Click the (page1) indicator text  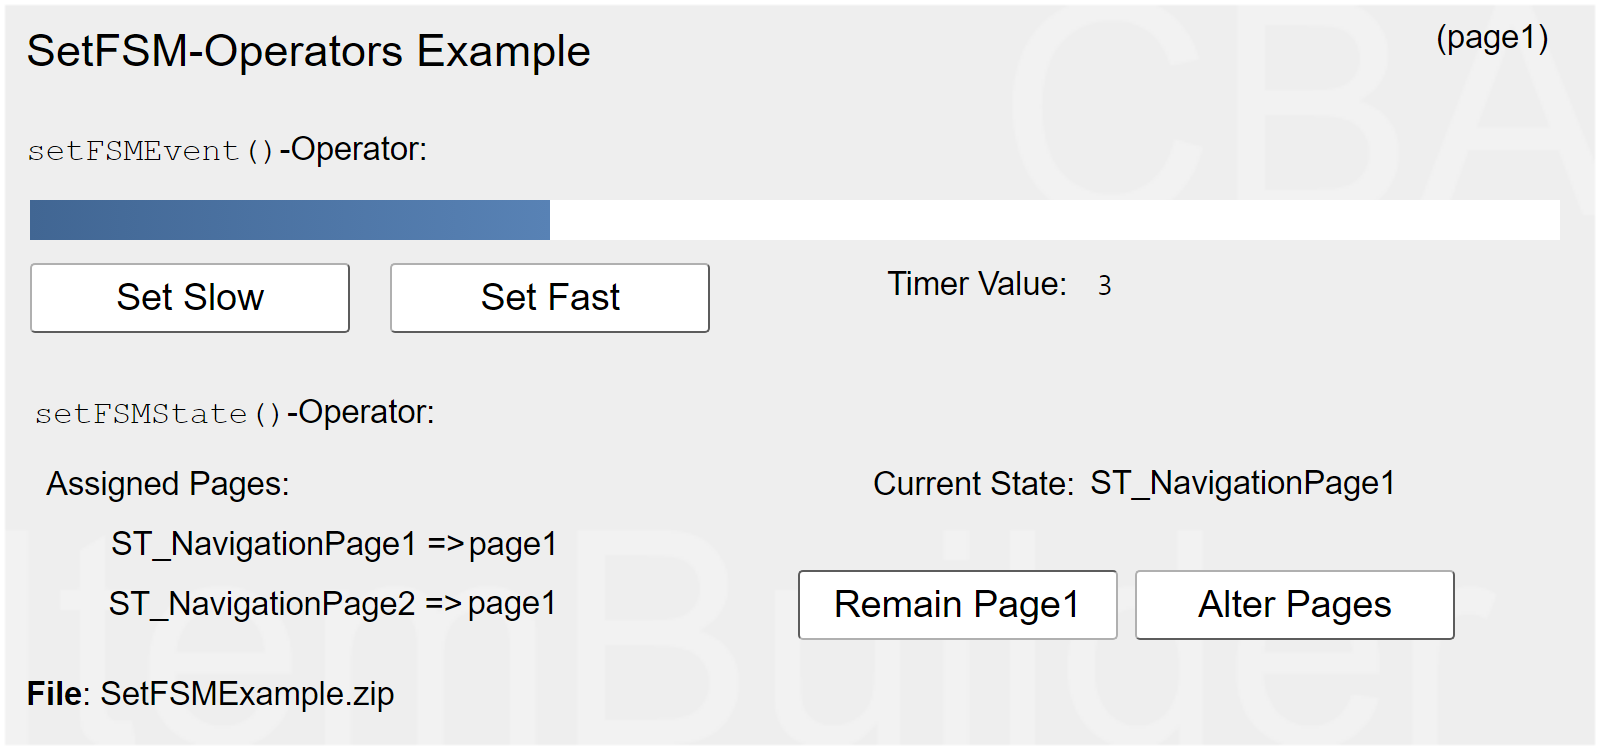(1492, 38)
